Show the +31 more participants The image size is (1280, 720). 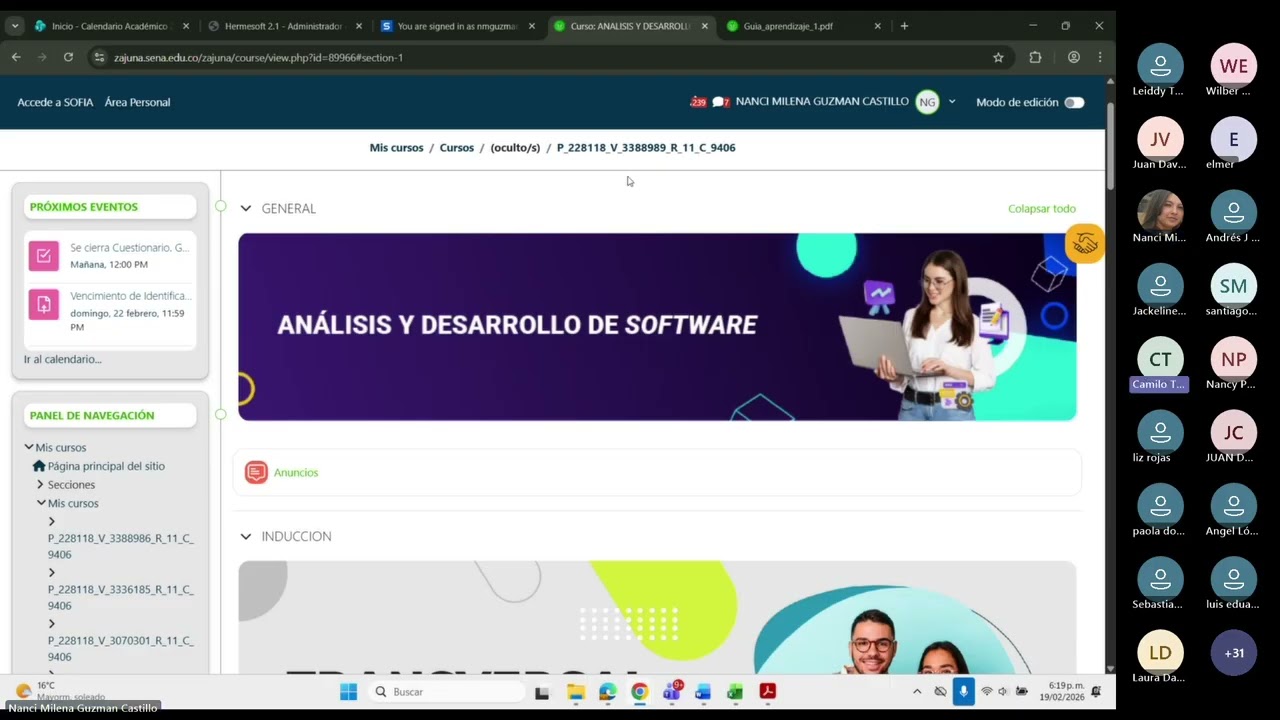pyautogui.click(x=1234, y=653)
